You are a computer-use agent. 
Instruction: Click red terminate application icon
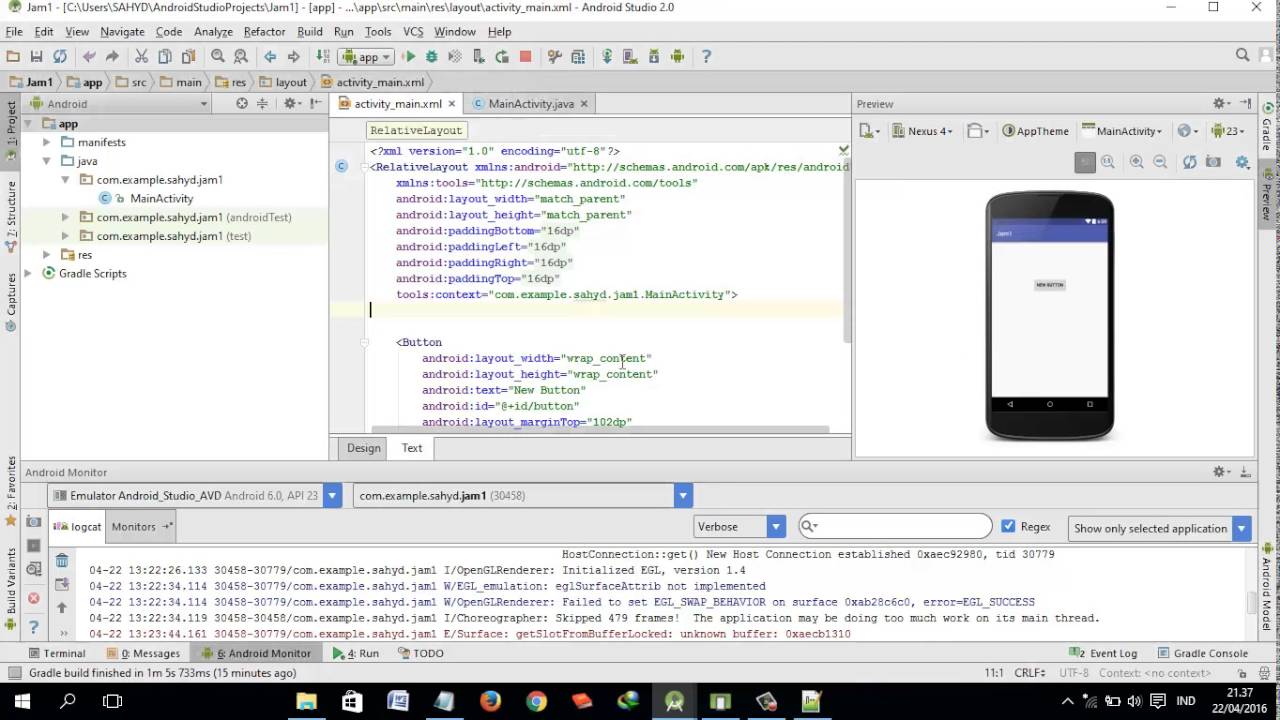tap(34, 598)
